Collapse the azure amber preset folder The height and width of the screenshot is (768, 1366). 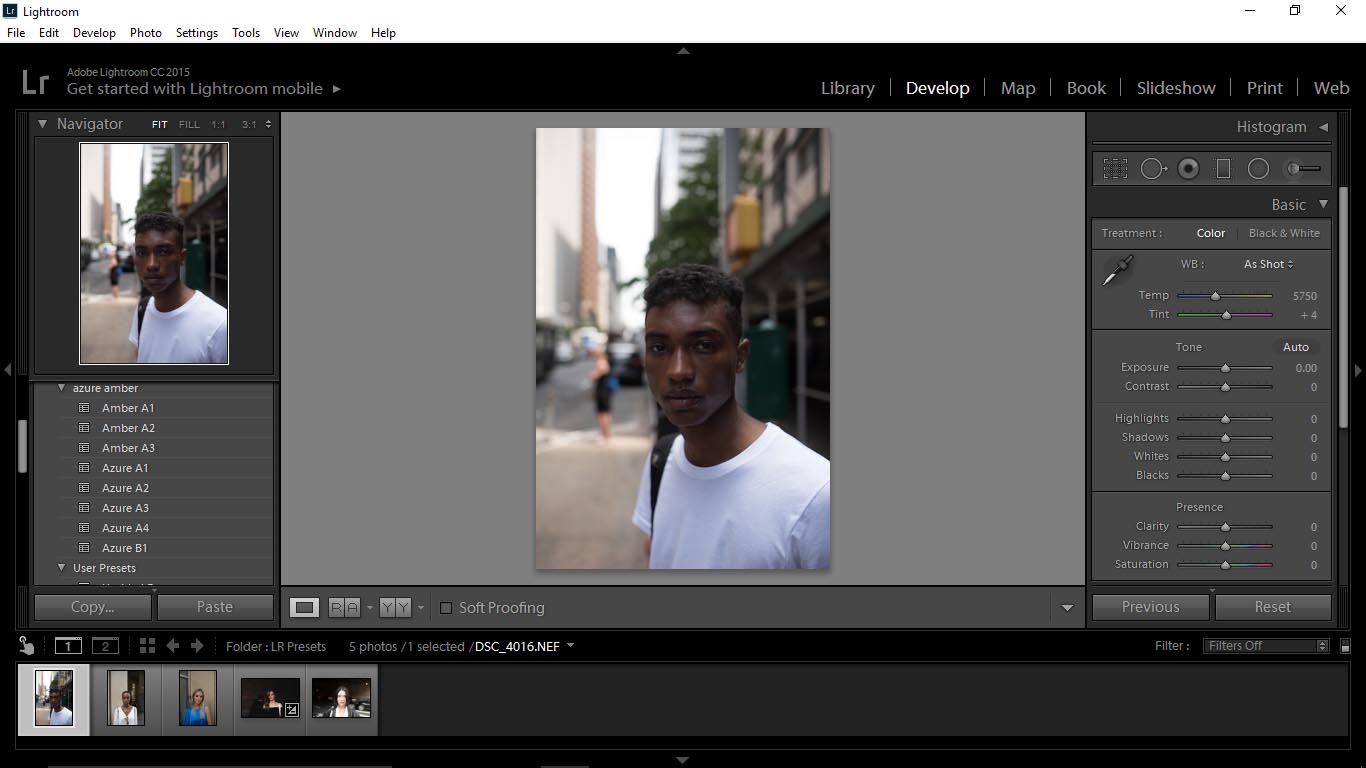coord(61,388)
